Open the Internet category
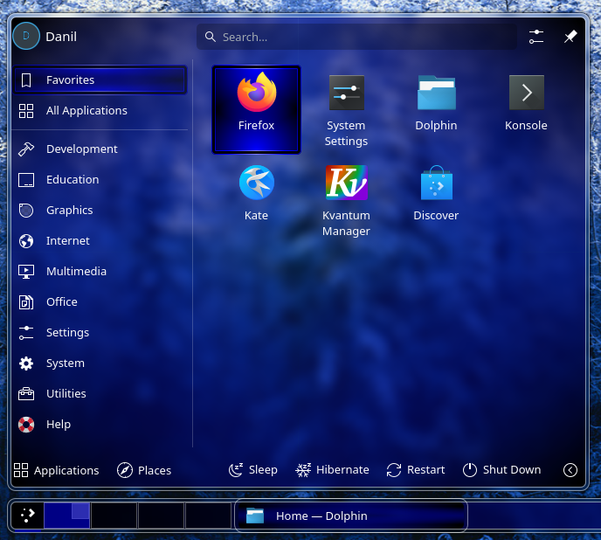This screenshot has height=540, width=601. click(100, 241)
